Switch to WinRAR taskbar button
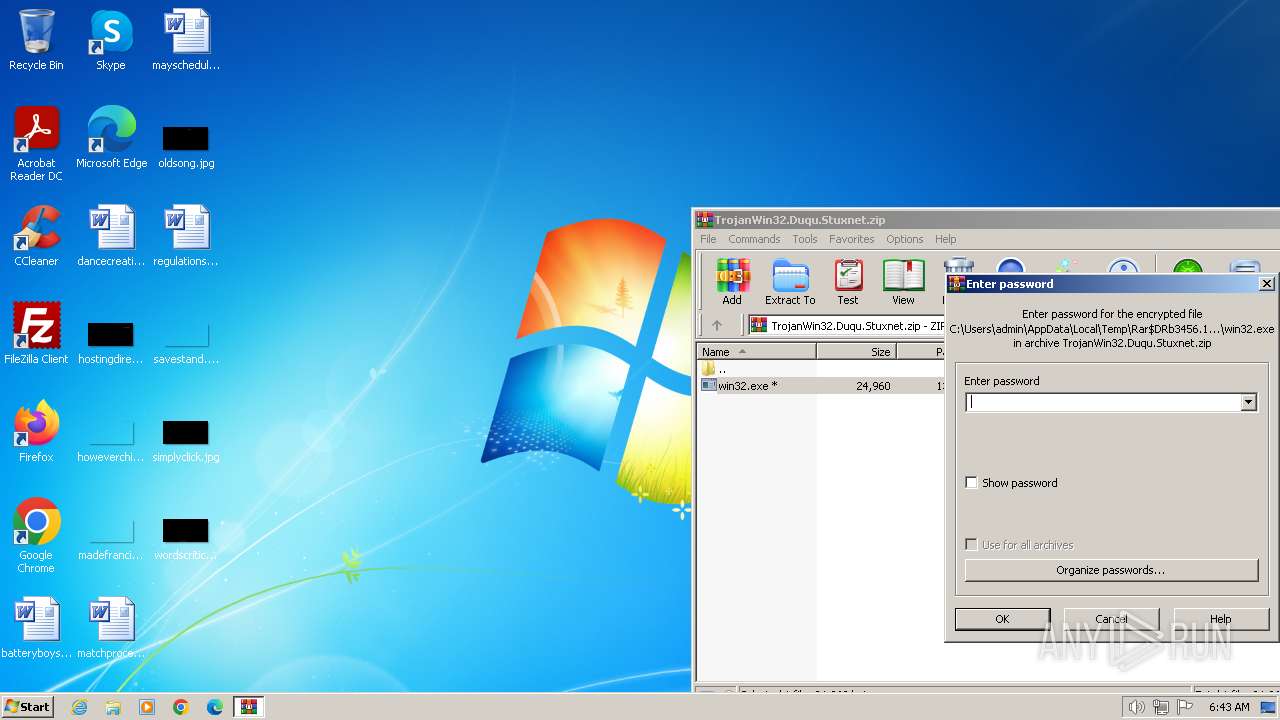1280x720 pixels. tap(249, 707)
